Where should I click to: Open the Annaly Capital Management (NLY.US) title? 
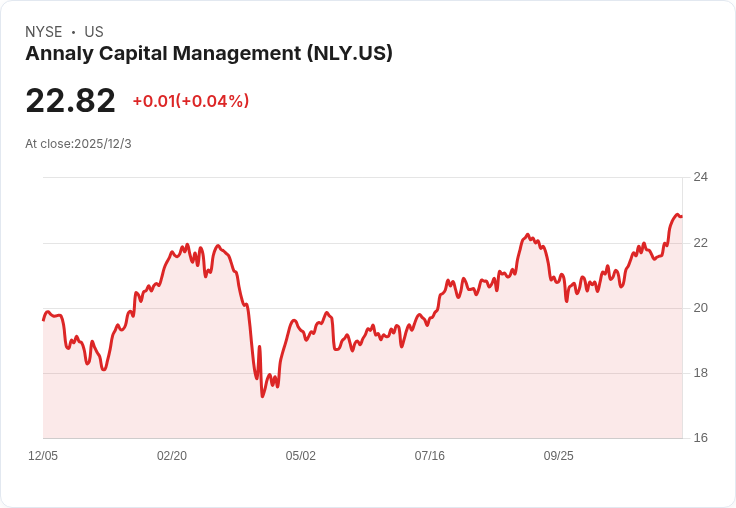click(209, 54)
